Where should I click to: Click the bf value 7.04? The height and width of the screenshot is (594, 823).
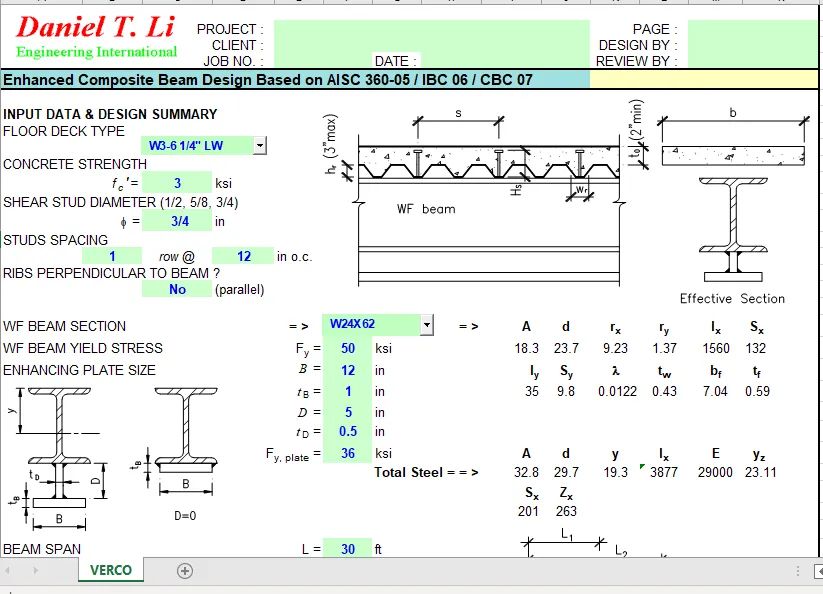[x=715, y=391]
